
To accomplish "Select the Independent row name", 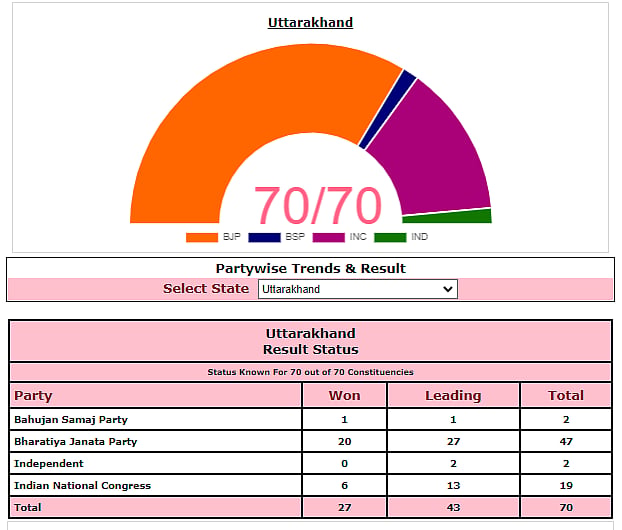I will tap(49, 463).
